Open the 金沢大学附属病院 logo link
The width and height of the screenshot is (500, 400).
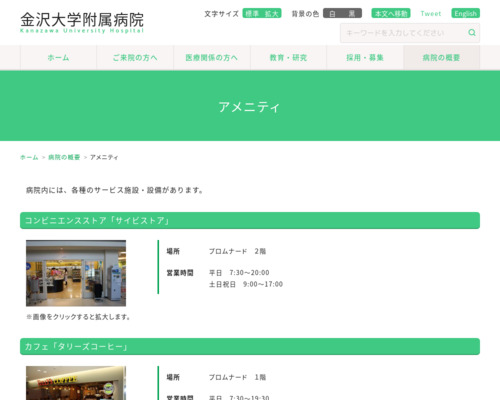tap(82, 22)
